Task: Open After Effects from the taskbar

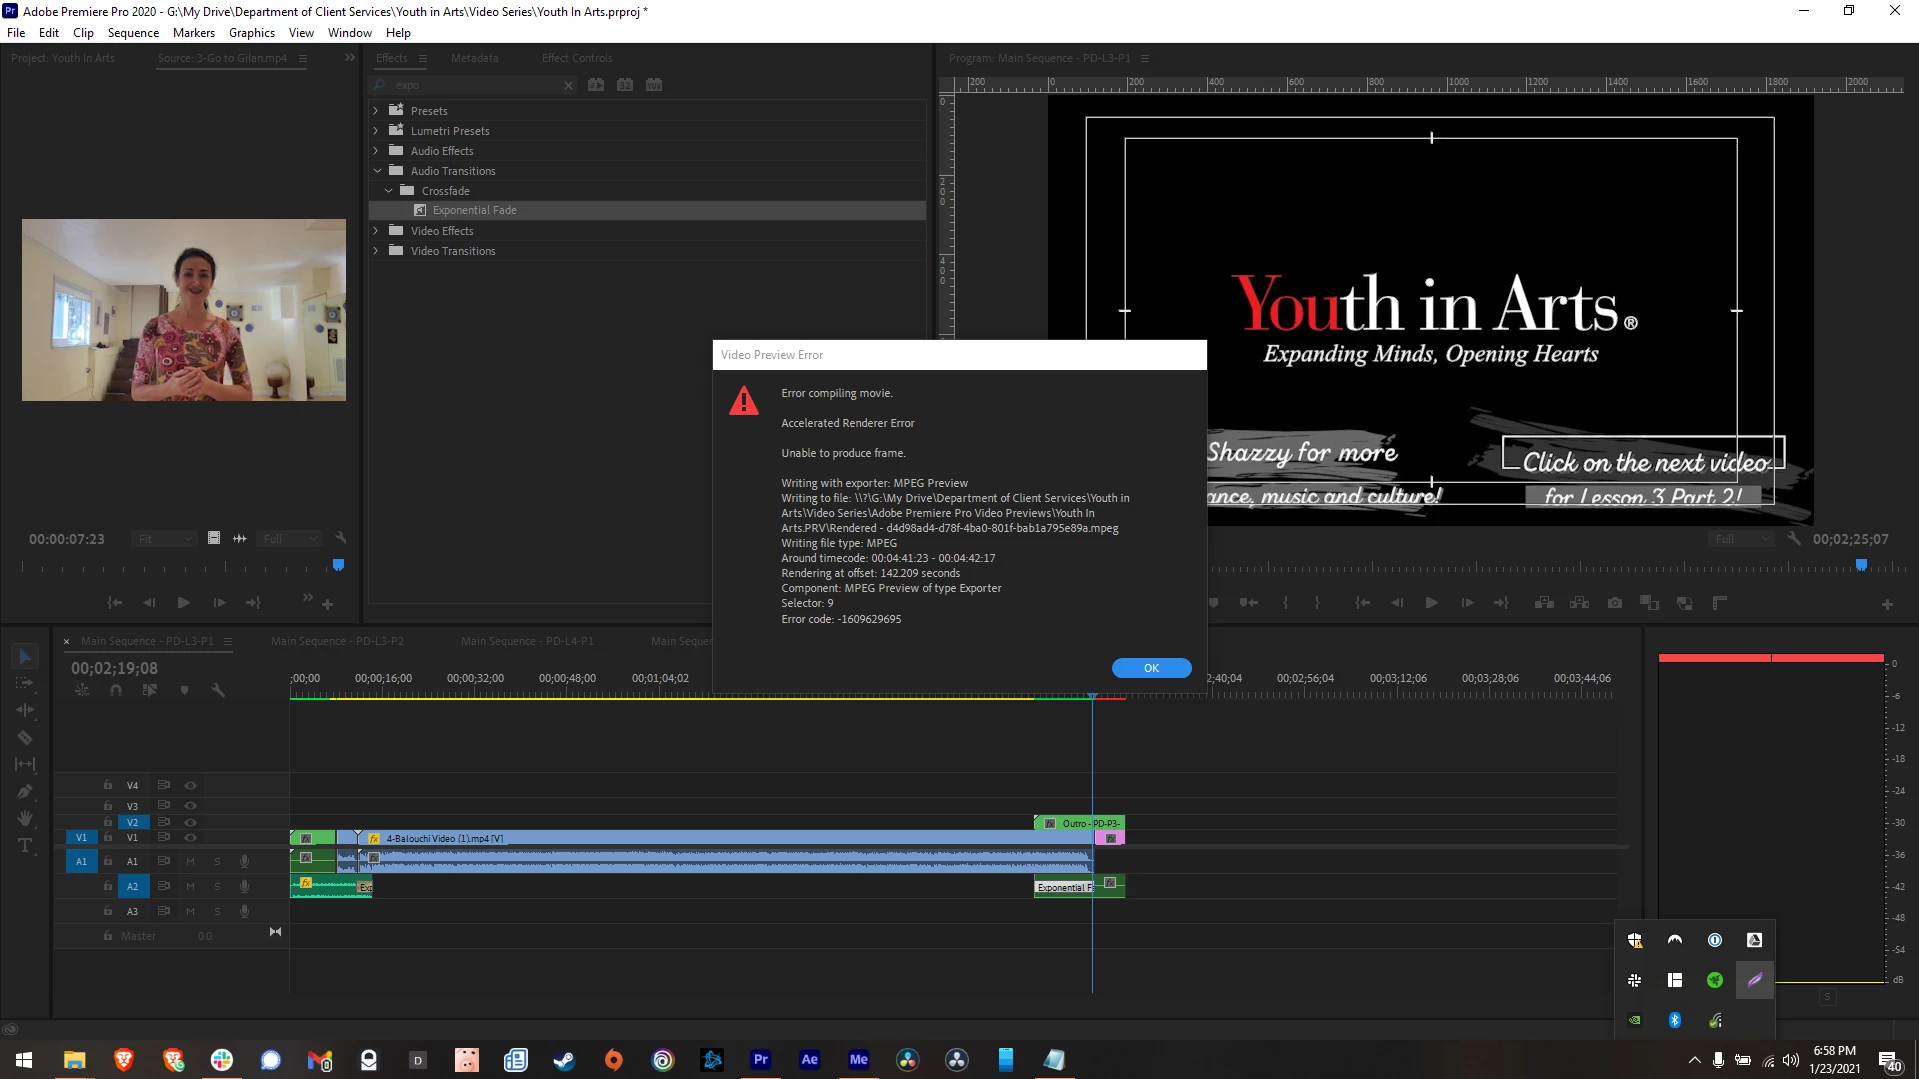Action: pyautogui.click(x=809, y=1060)
